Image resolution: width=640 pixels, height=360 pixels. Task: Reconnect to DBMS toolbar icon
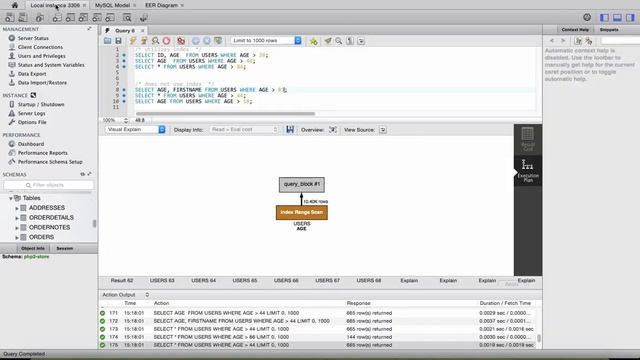[144, 18]
